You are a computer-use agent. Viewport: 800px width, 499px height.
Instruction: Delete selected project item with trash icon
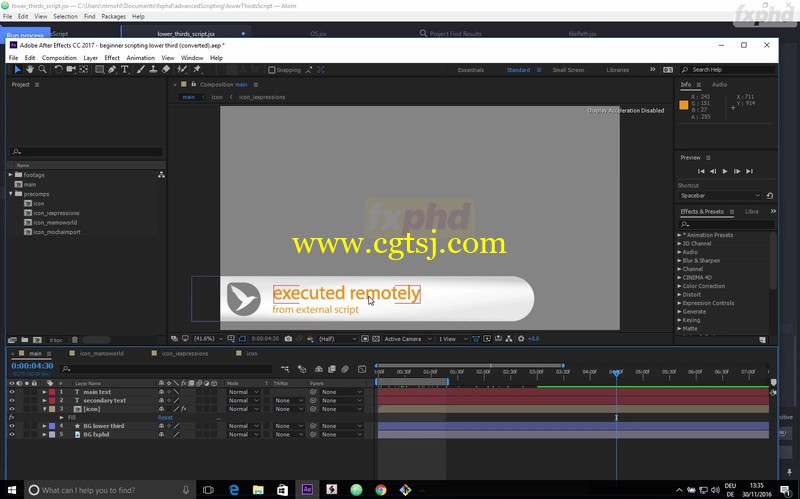74,340
